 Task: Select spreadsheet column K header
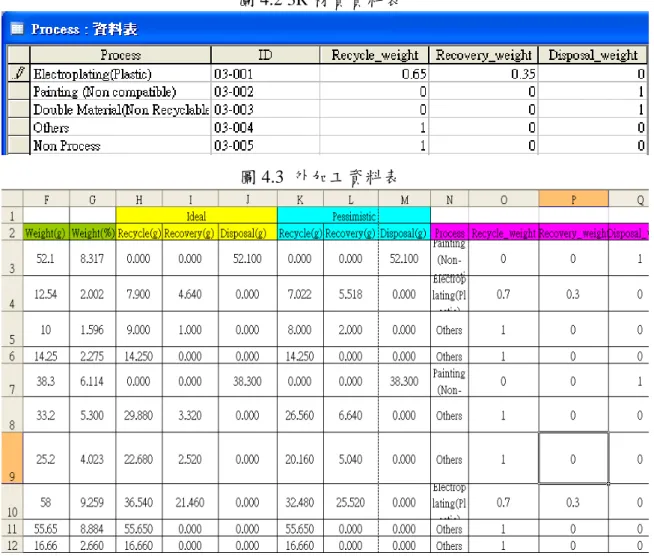pyautogui.click(x=300, y=199)
